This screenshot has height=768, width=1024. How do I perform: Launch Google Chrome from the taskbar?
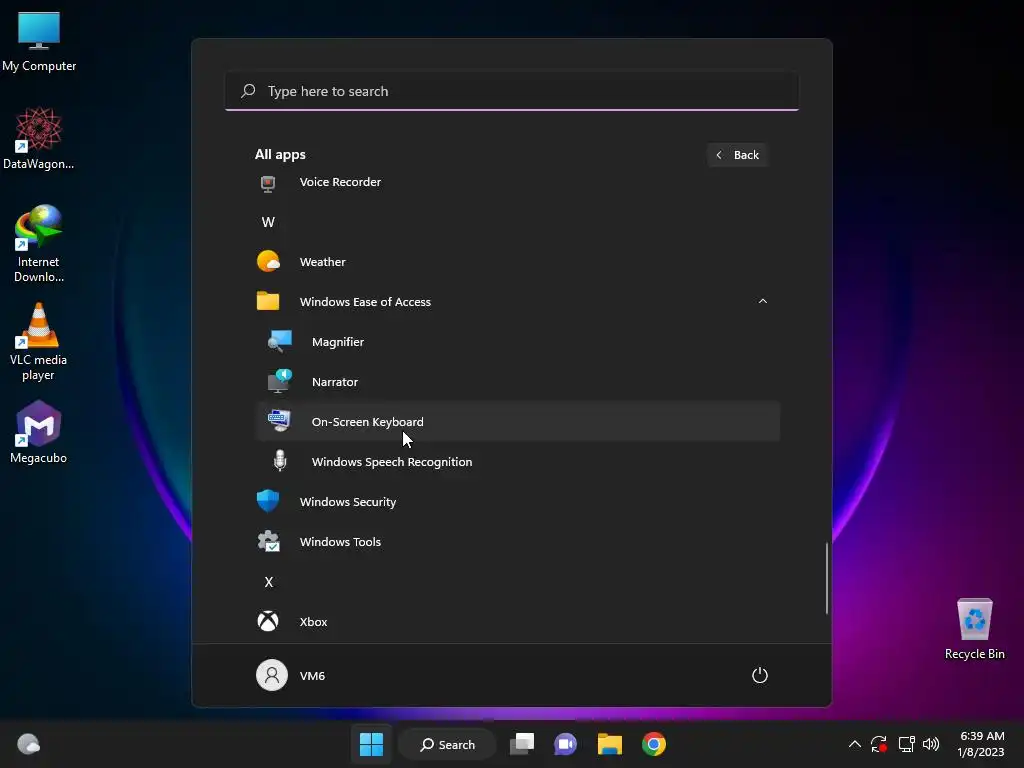click(654, 744)
